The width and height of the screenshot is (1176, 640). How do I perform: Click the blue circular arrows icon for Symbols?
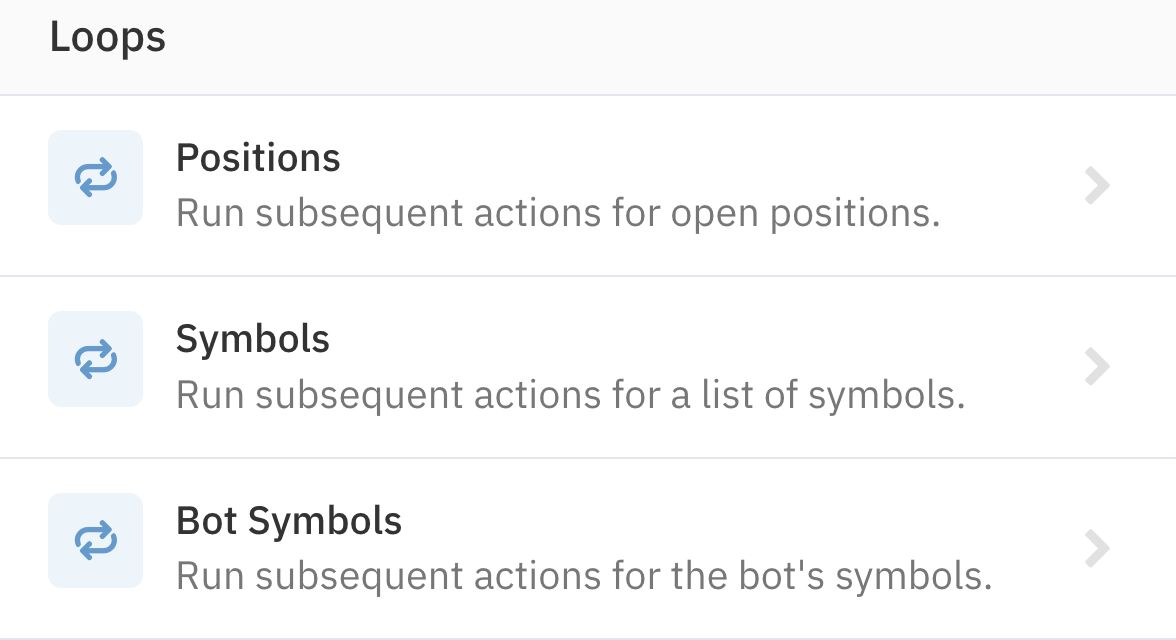tap(95, 359)
